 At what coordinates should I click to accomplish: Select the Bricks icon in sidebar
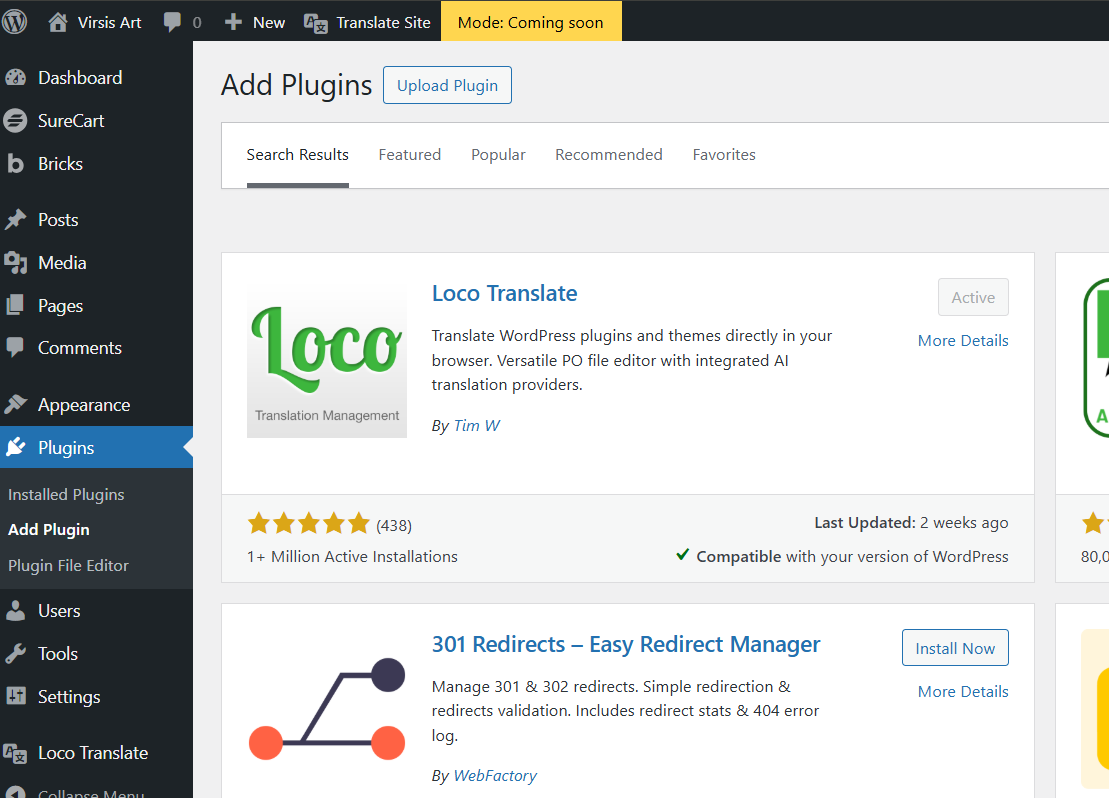(15, 164)
